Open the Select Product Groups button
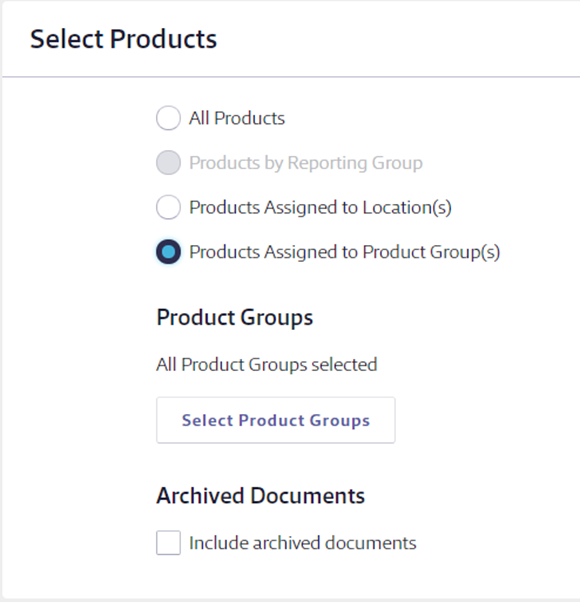The height and width of the screenshot is (602, 580). pyautogui.click(x=276, y=420)
